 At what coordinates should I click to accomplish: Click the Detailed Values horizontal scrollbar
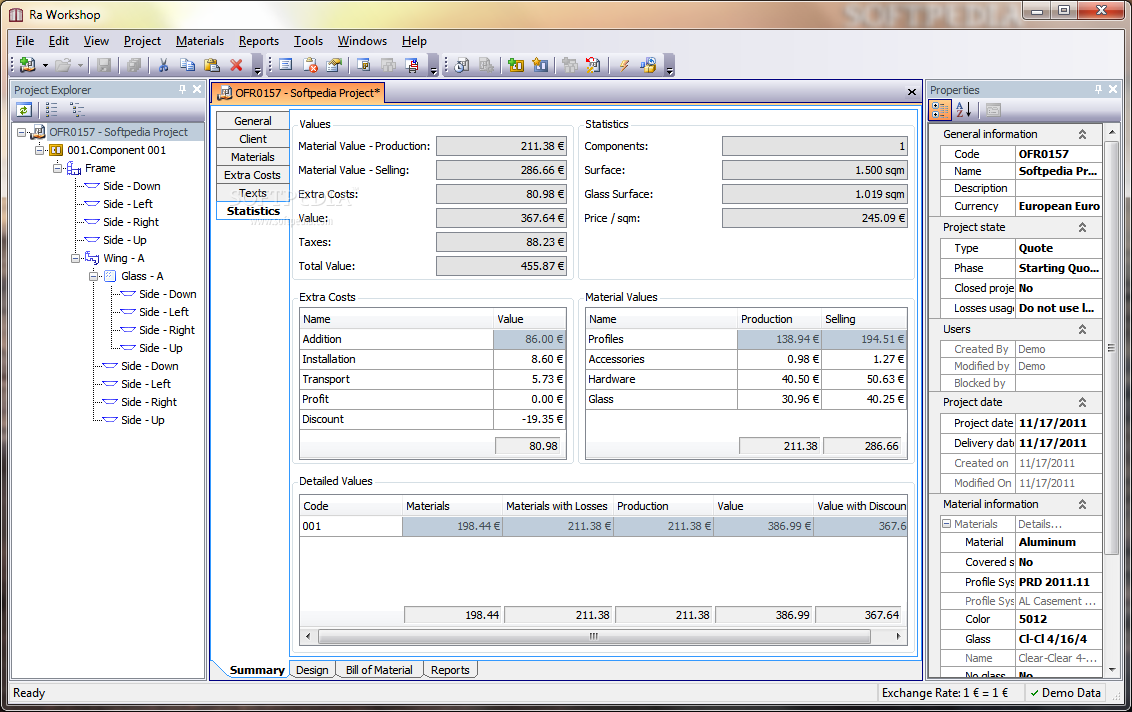[x=593, y=636]
